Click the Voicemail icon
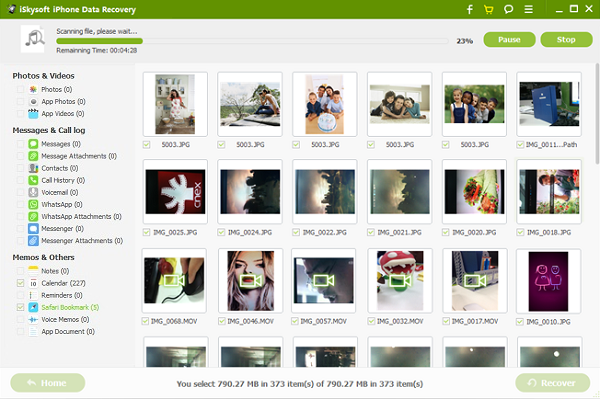Screen dimensions: 600x399 pos(33,192)
